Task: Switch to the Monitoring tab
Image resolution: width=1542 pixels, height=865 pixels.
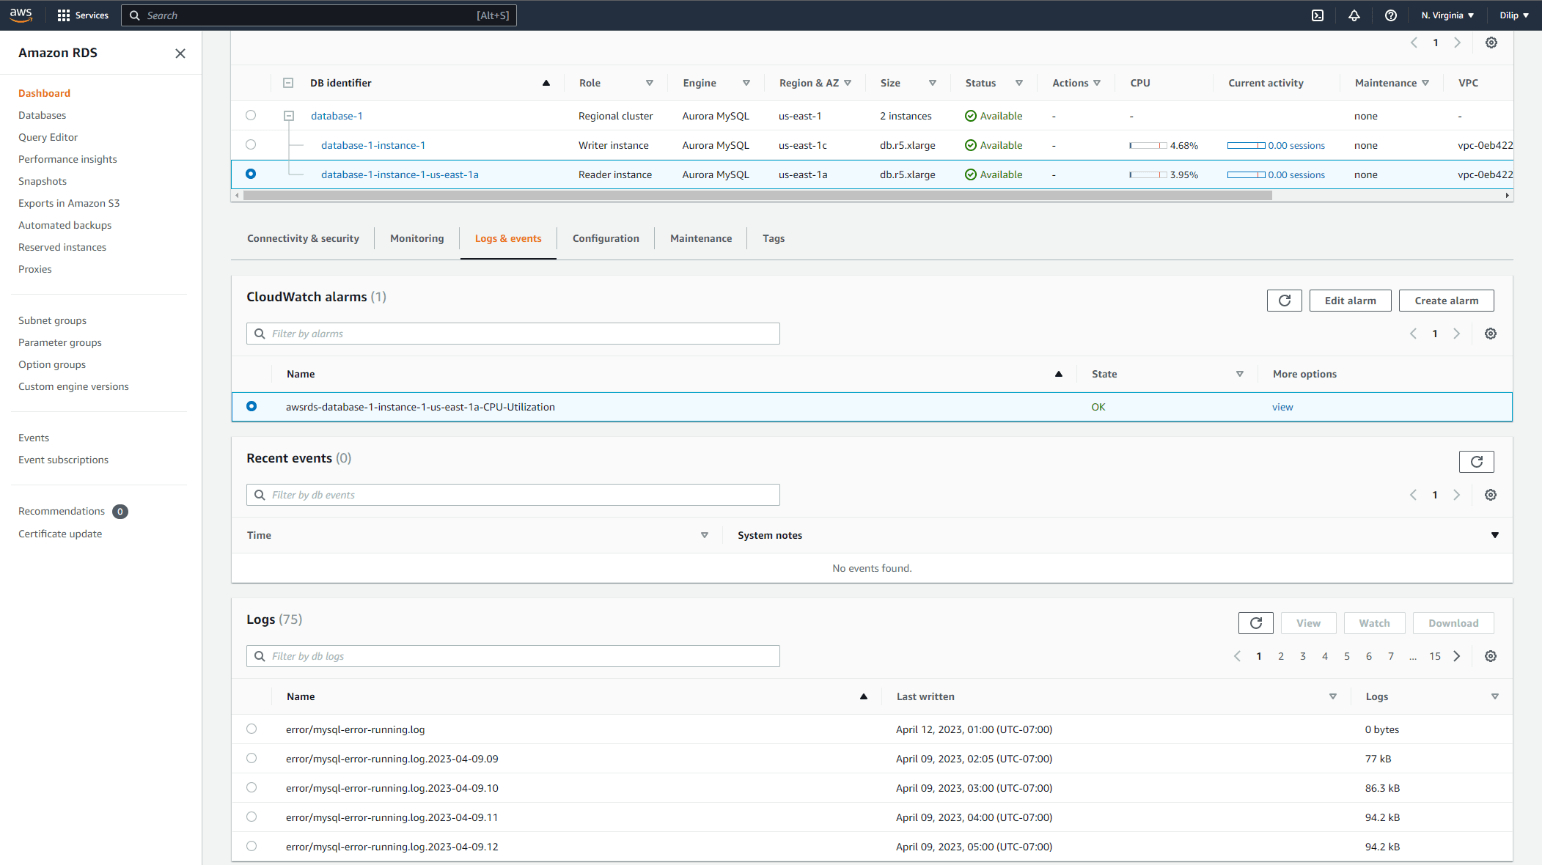Action: pyautogui.click(x=417, y=238)
